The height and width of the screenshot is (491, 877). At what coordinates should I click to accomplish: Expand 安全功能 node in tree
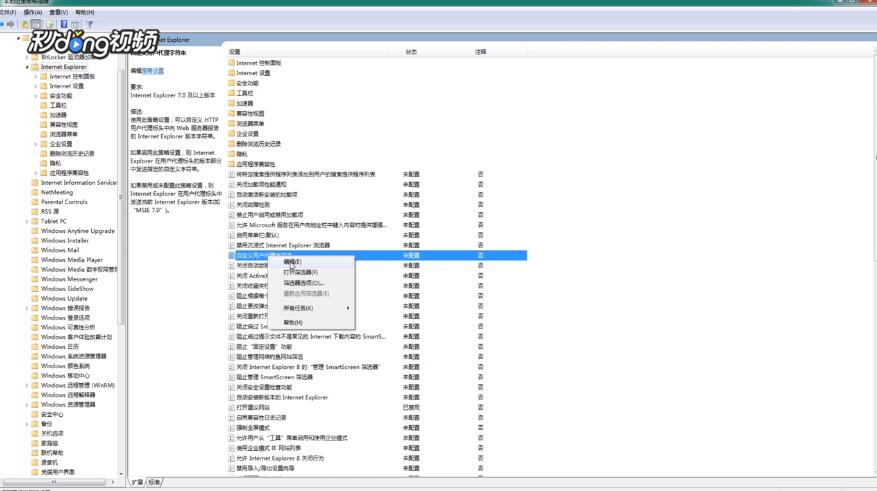(36, 96)
